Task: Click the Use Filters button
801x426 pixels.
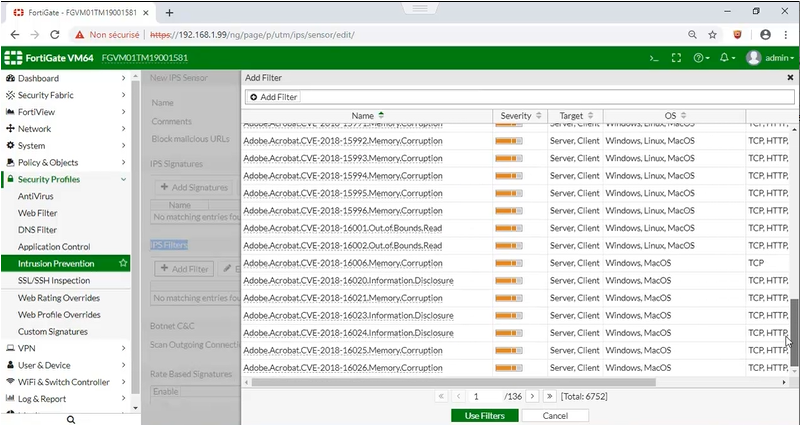Action: pos(478,415)
